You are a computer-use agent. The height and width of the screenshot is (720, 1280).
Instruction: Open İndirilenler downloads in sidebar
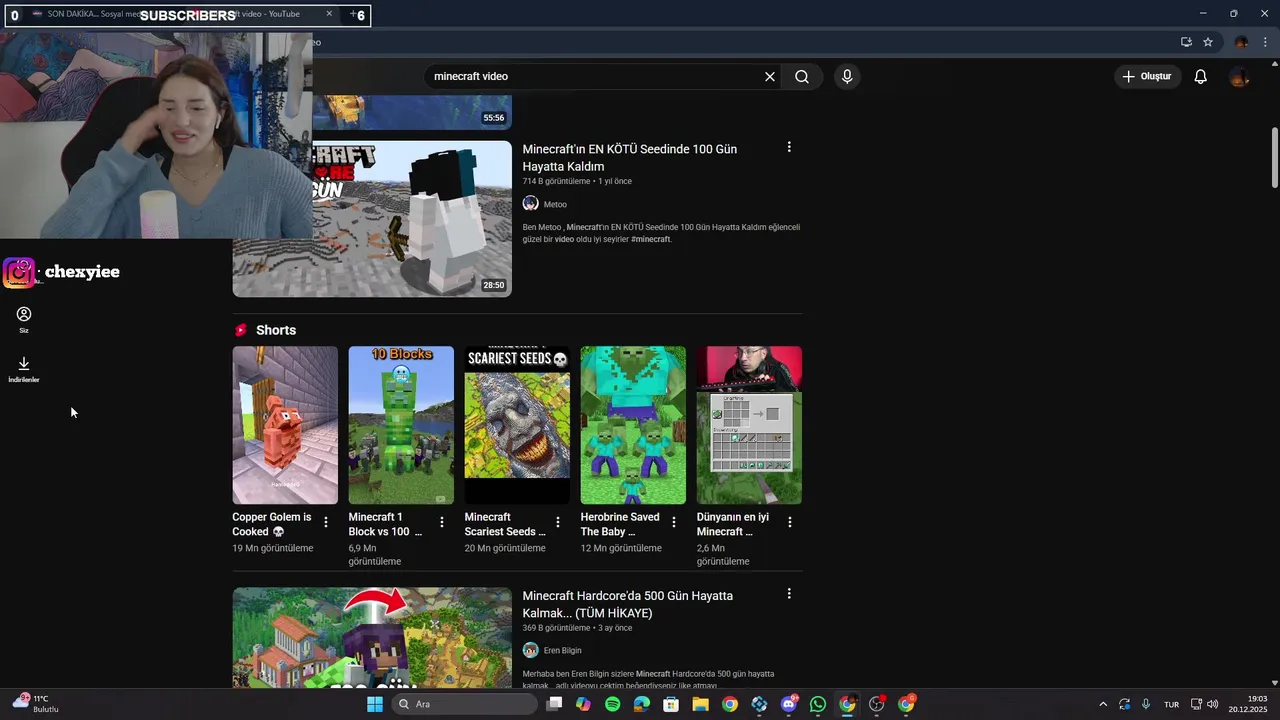pos(24,370)
